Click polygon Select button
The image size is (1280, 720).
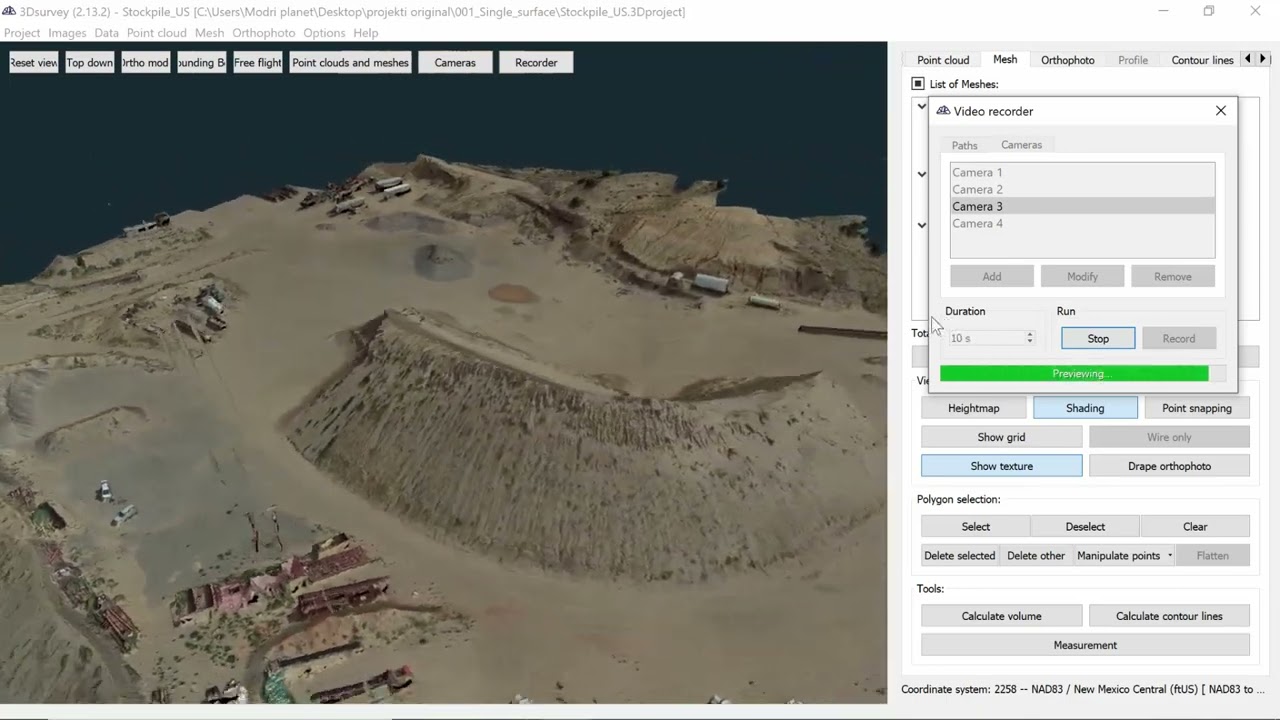[x=975, y=527]
